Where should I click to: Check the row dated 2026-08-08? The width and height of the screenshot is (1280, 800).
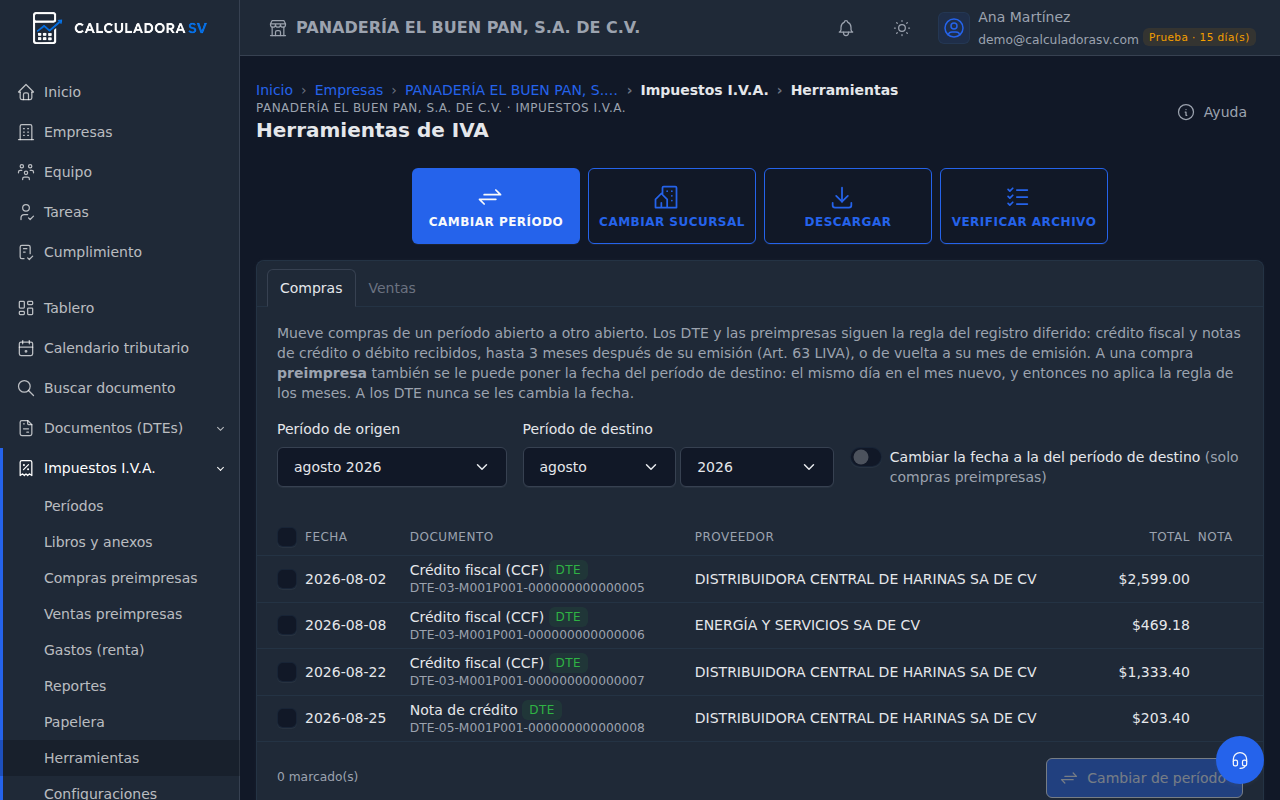[x=287, y=625]
